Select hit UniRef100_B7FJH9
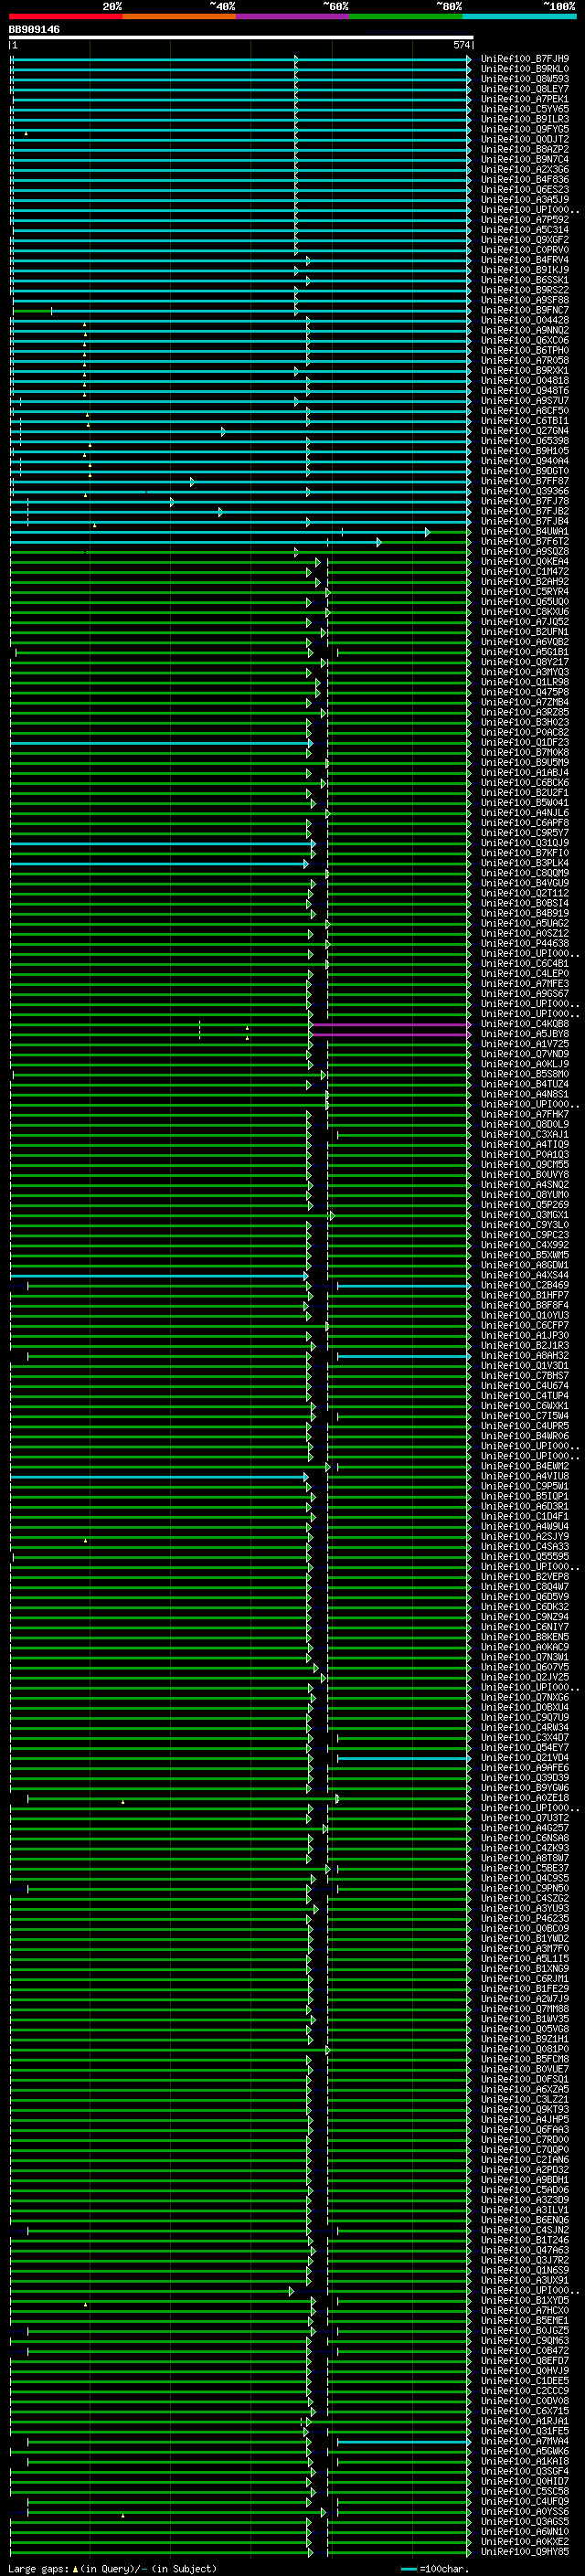This screenshot has height=2576, width=585. pos(525,60)
